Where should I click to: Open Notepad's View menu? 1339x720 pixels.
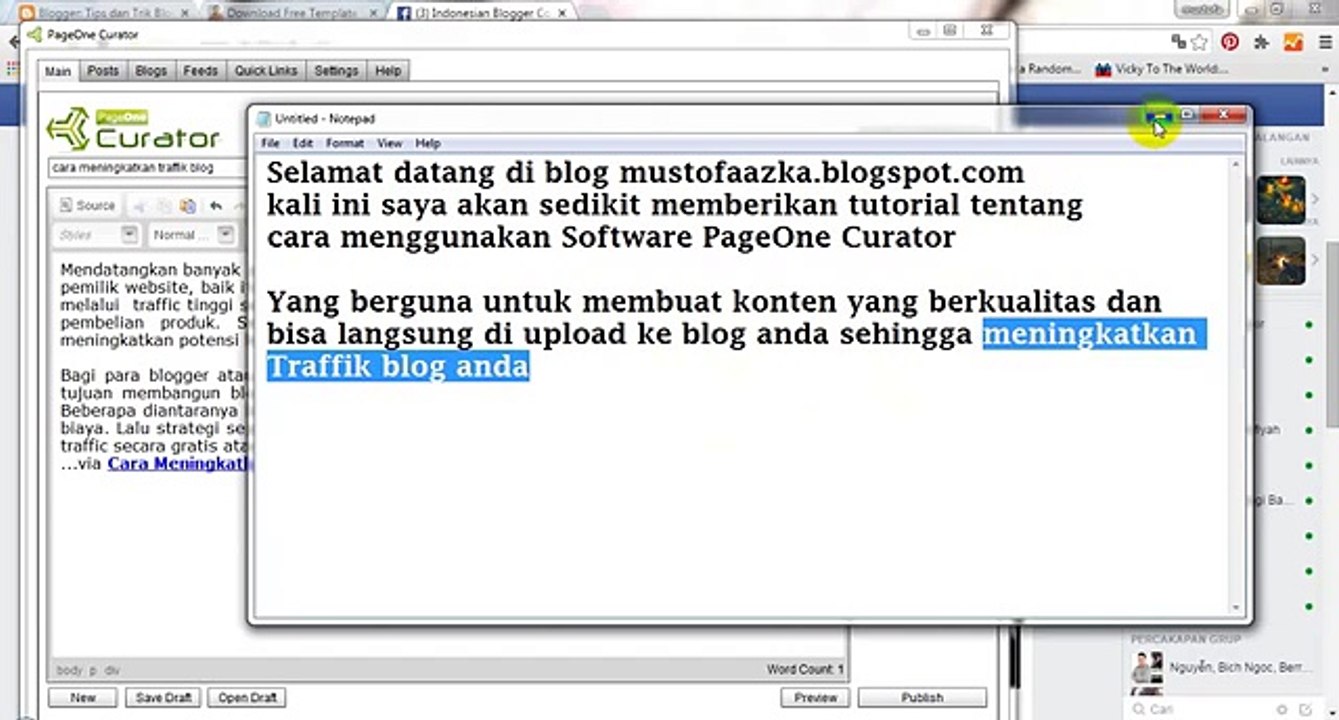coord(389,144)
